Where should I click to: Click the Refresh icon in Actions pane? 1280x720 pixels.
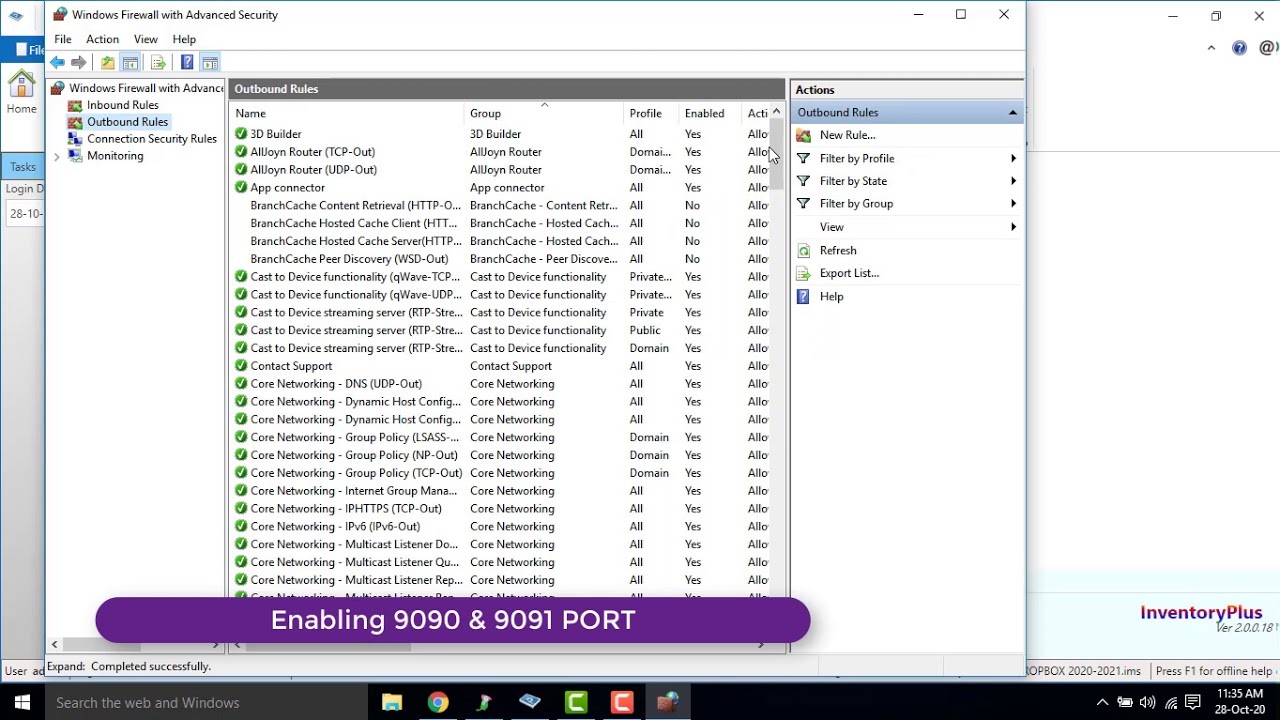(803, 250)
